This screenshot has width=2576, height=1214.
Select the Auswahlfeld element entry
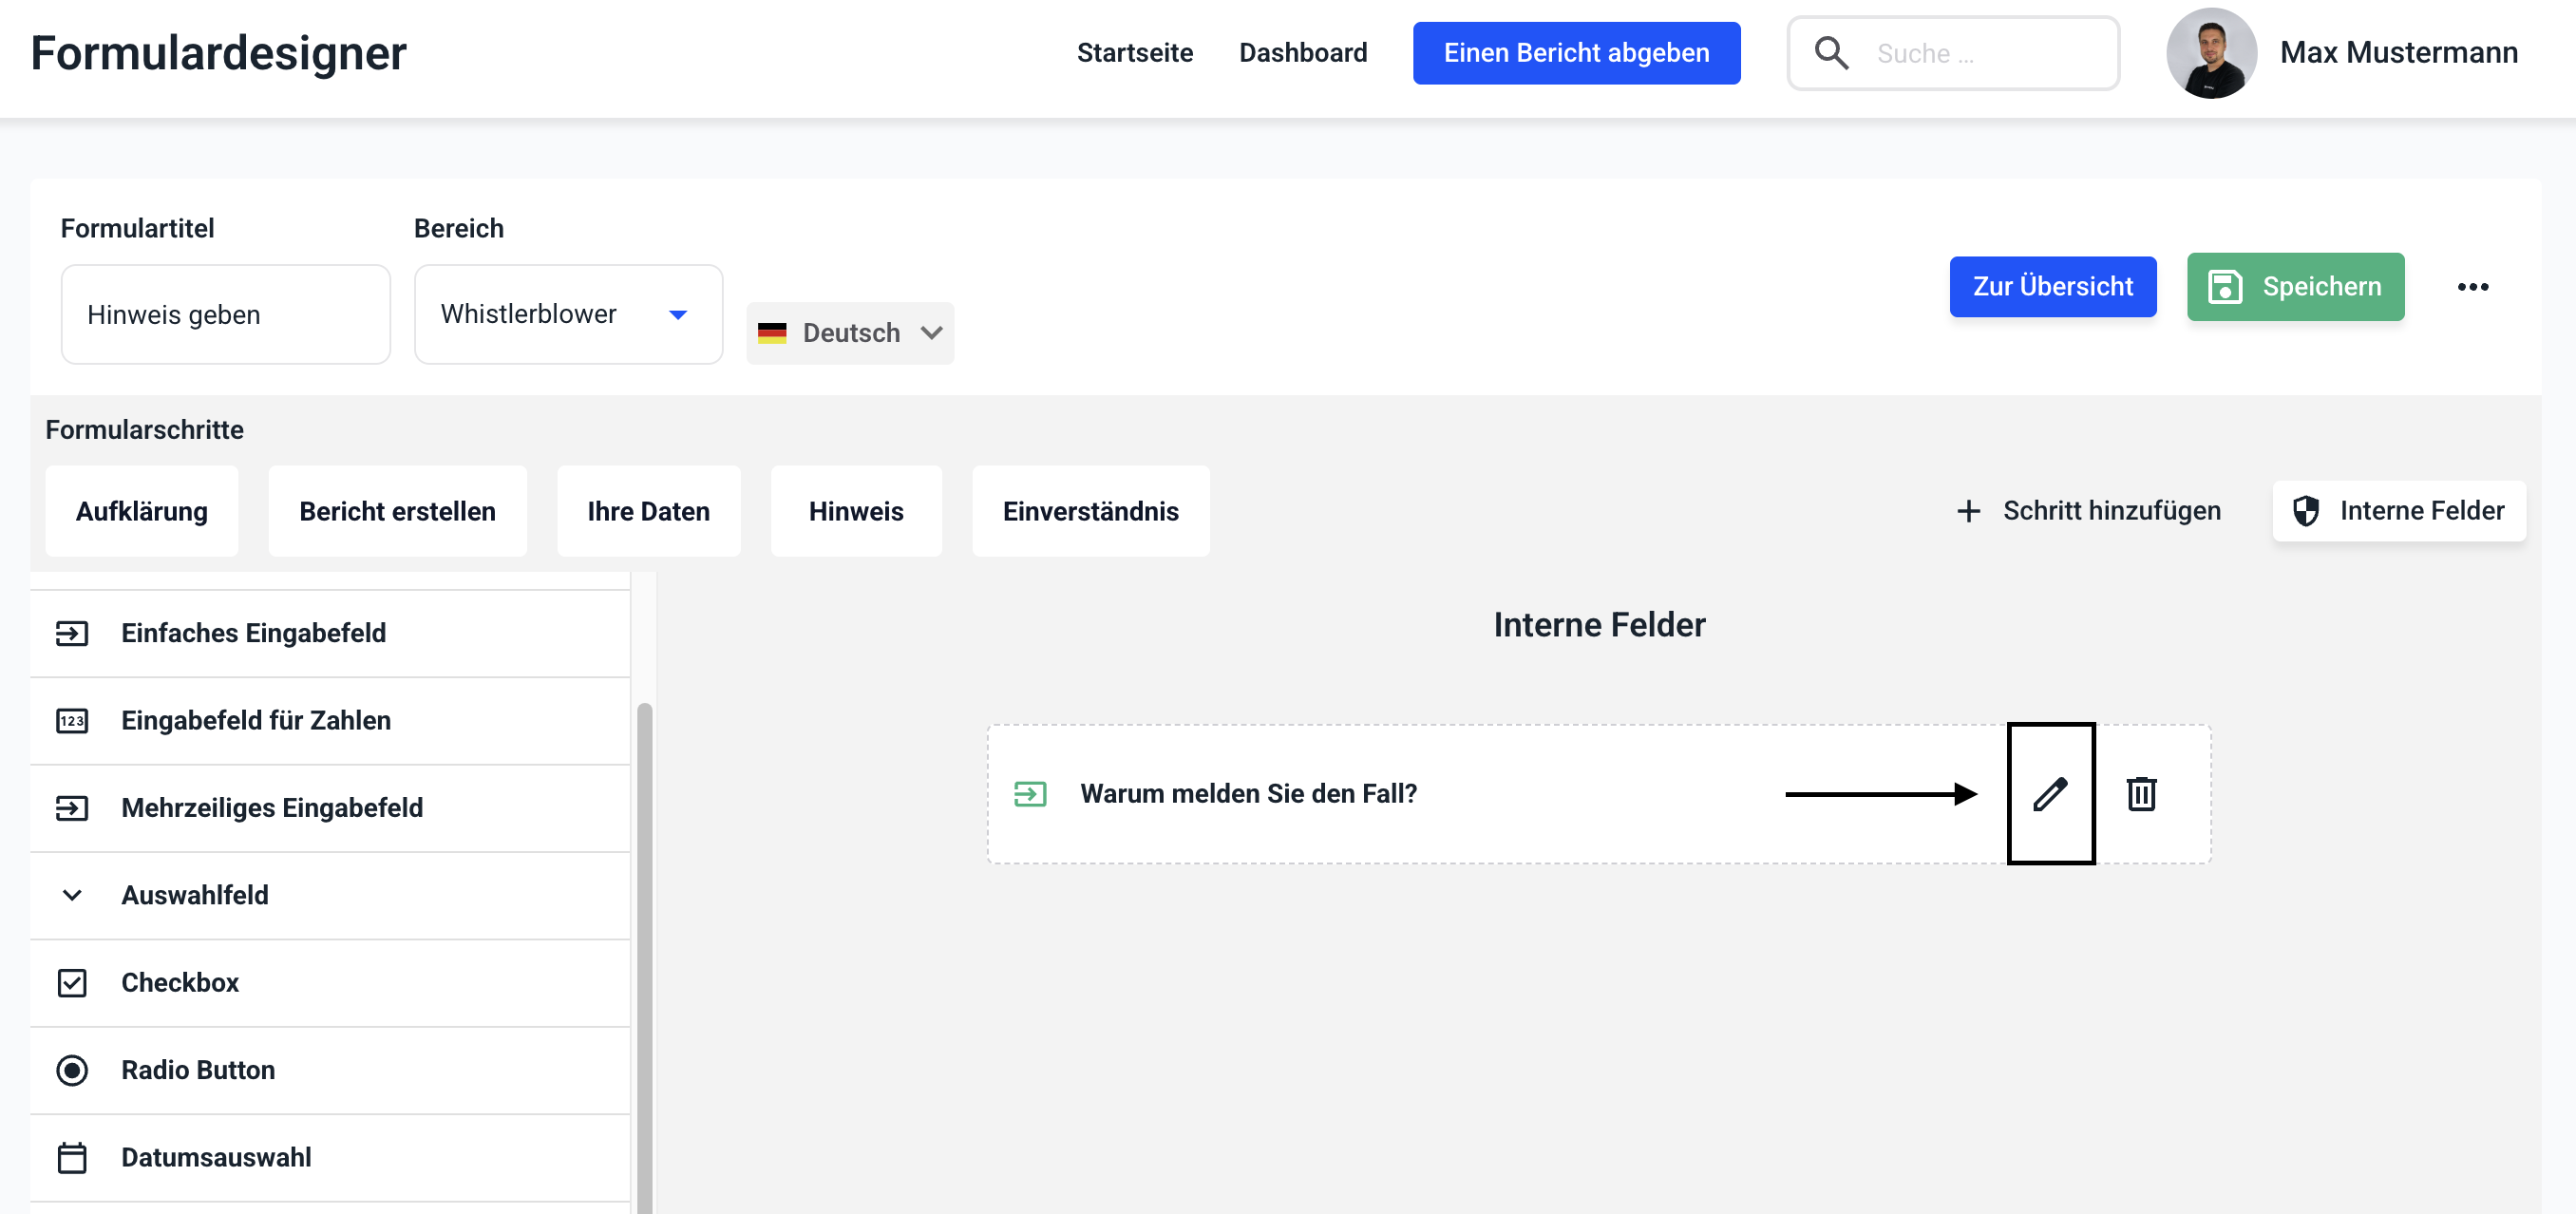pos(195,895)
